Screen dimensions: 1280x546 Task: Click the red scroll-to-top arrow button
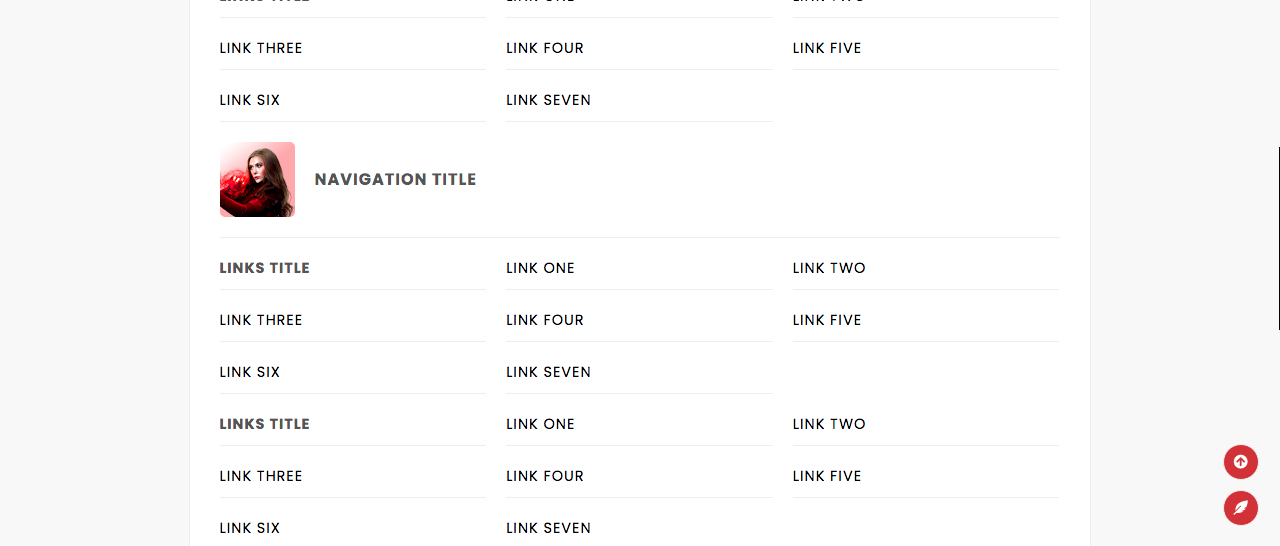pyautogui.click(x=1240, y=462)
